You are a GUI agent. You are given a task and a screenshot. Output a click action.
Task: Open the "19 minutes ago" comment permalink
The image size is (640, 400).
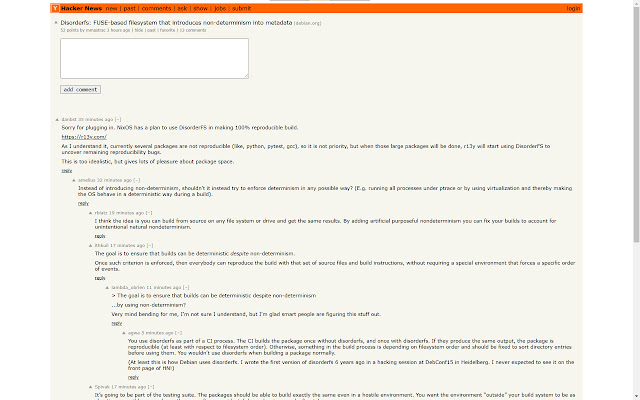pyautogui.click(x=127, y=213)
